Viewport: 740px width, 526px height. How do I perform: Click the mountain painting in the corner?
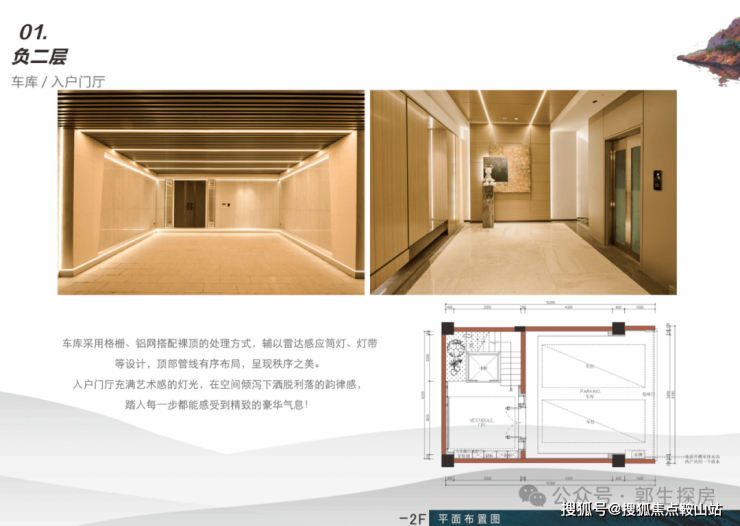pyautogui.click(x=709, y=51)
